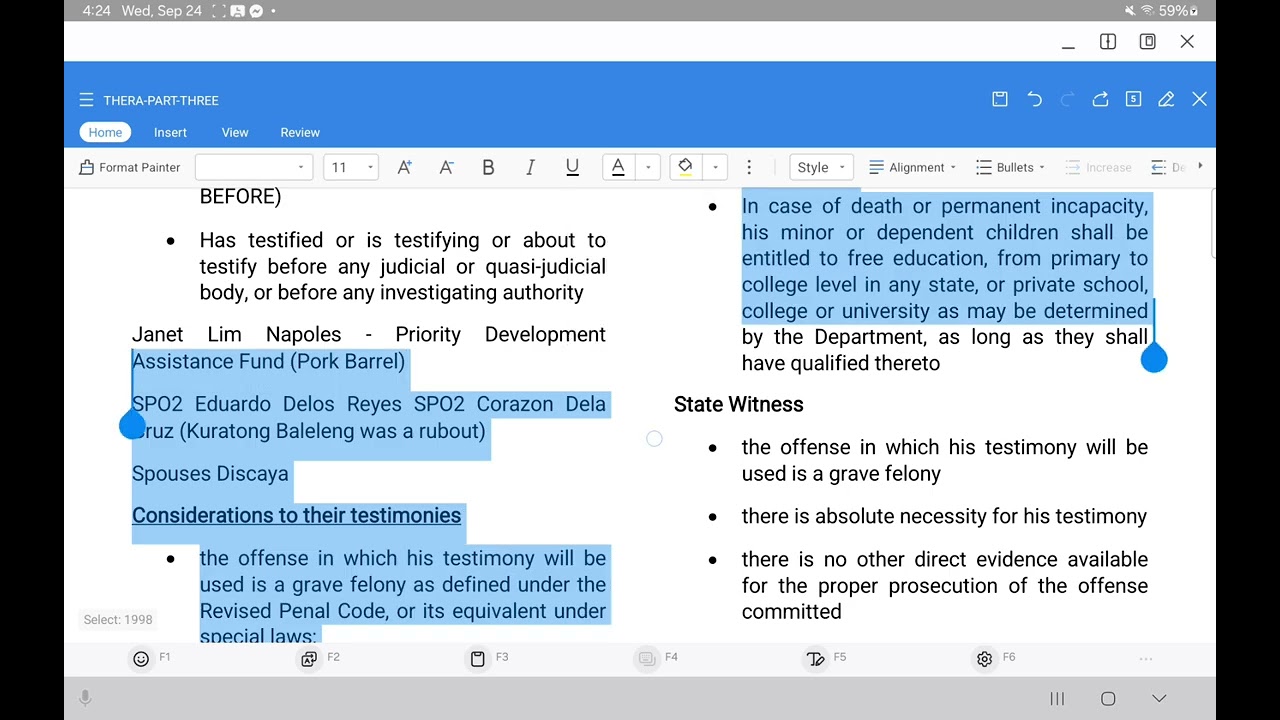Viewport: 1280px width, 720px height.
Task: Apply the yellow highlight color
Action: pos(685,167)
